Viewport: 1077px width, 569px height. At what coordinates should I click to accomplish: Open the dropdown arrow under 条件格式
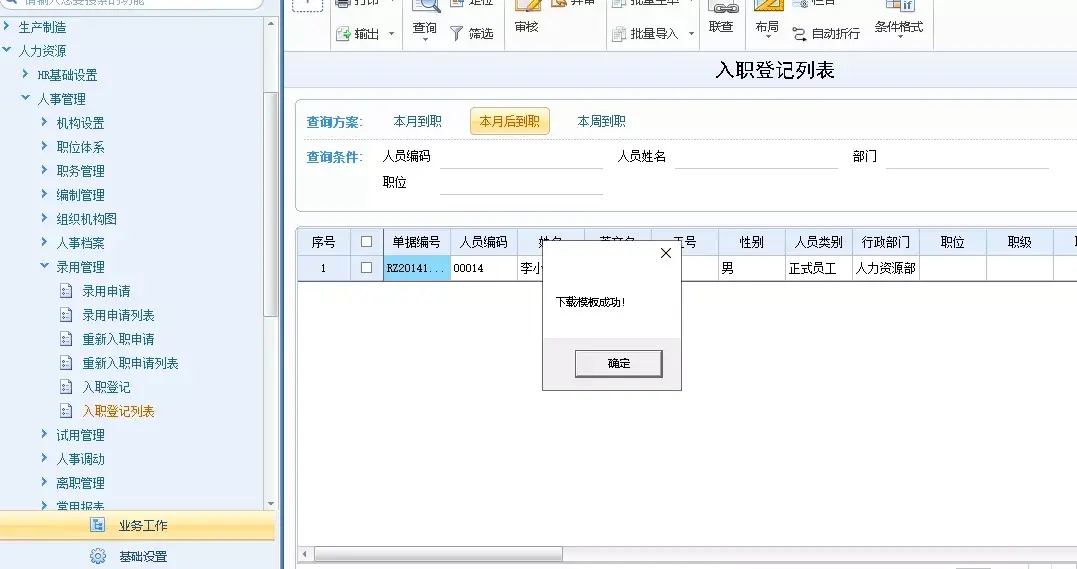[x=899, y=38]
